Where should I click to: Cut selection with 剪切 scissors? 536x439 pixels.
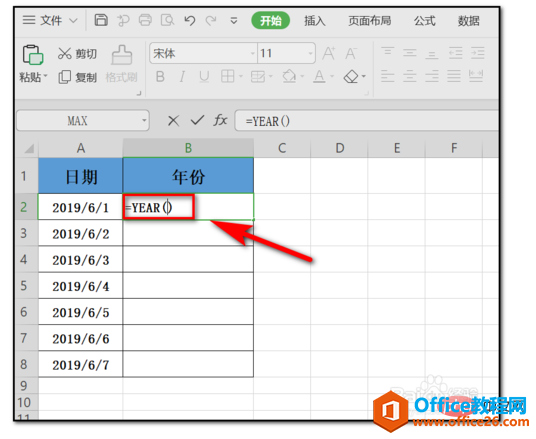77,54
